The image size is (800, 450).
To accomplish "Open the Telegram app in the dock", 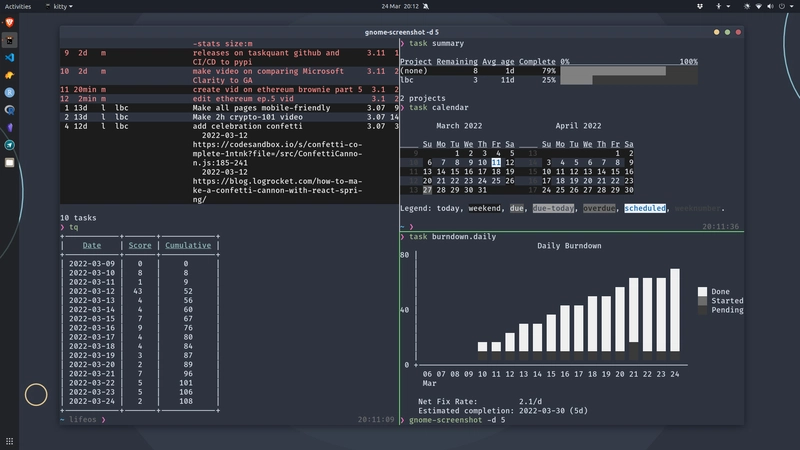I will (10, 145).
